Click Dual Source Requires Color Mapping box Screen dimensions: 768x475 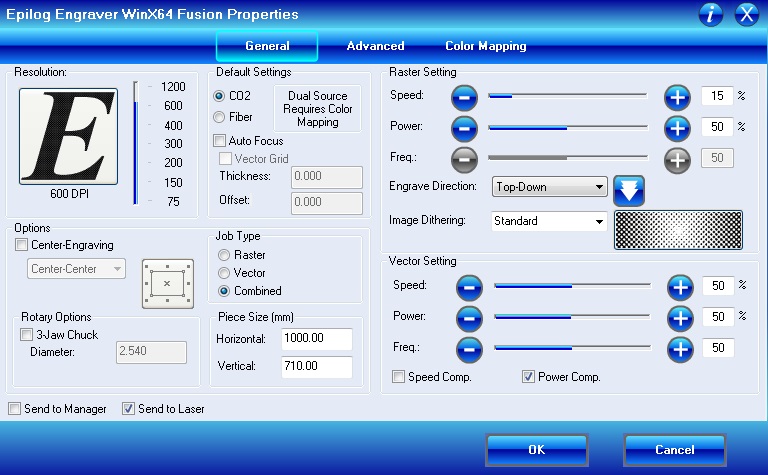pyautogui.click(x=317, y=109)
